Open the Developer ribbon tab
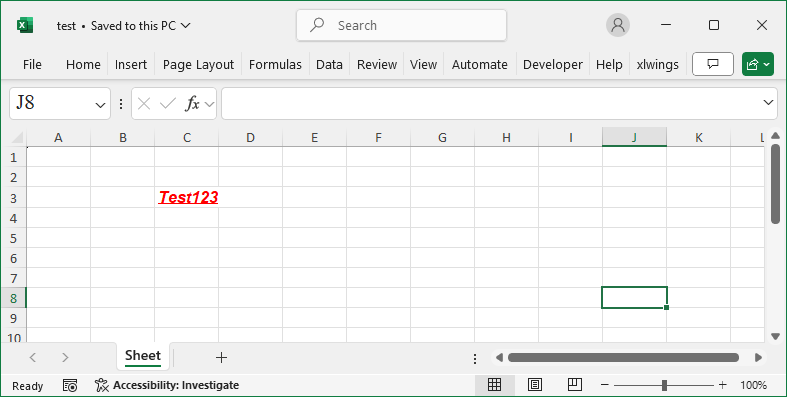Viewport: 787px width, 397px height. tap(553, 65)
